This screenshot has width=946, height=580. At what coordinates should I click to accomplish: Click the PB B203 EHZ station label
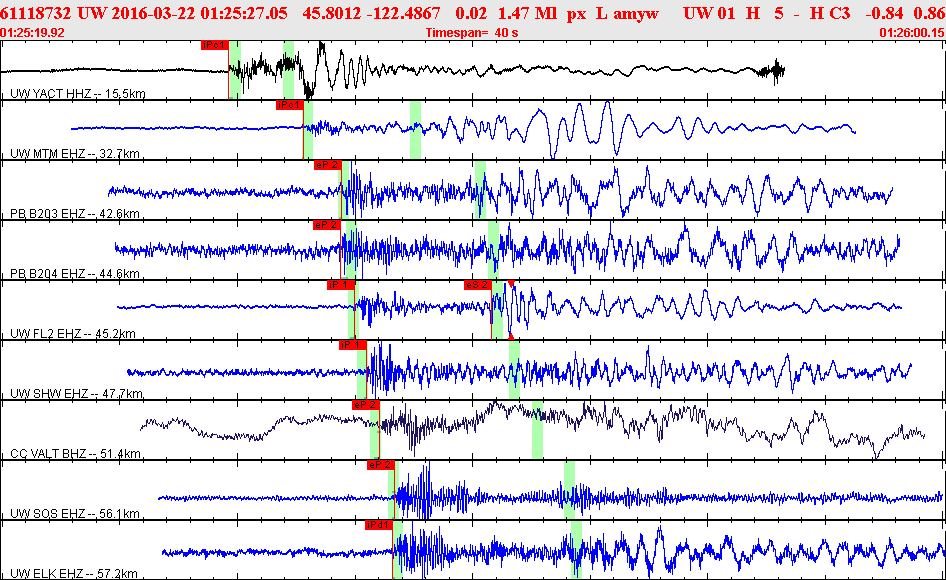click(x=75, y=214)
